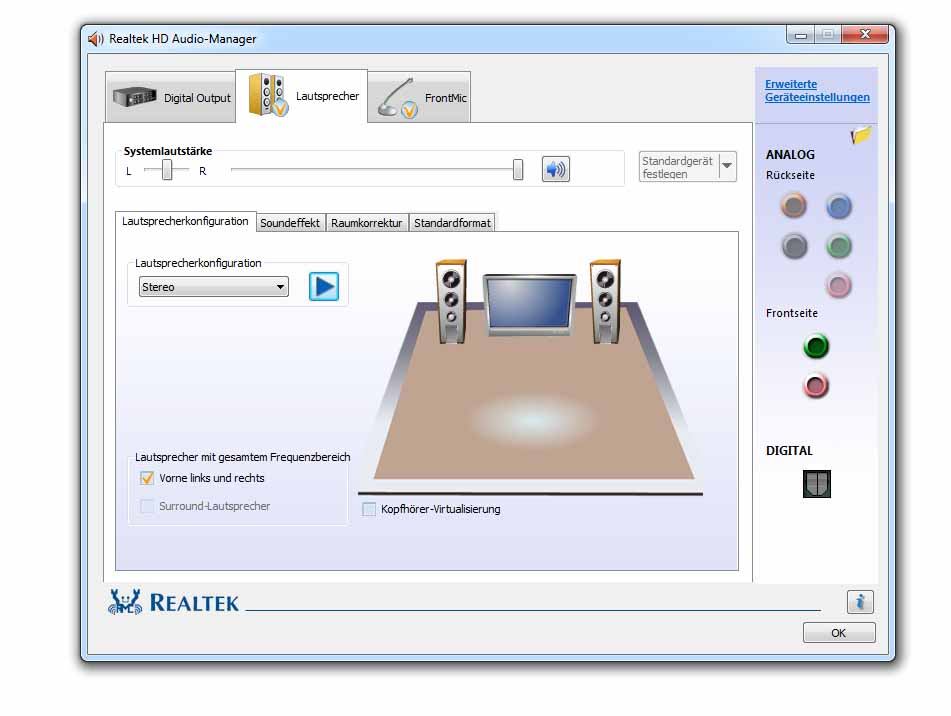The height and width of the screenshot is (716, 951).
Task: Minimize the Realtek HD Audio-Manager window
Action: tap(801, 35)
